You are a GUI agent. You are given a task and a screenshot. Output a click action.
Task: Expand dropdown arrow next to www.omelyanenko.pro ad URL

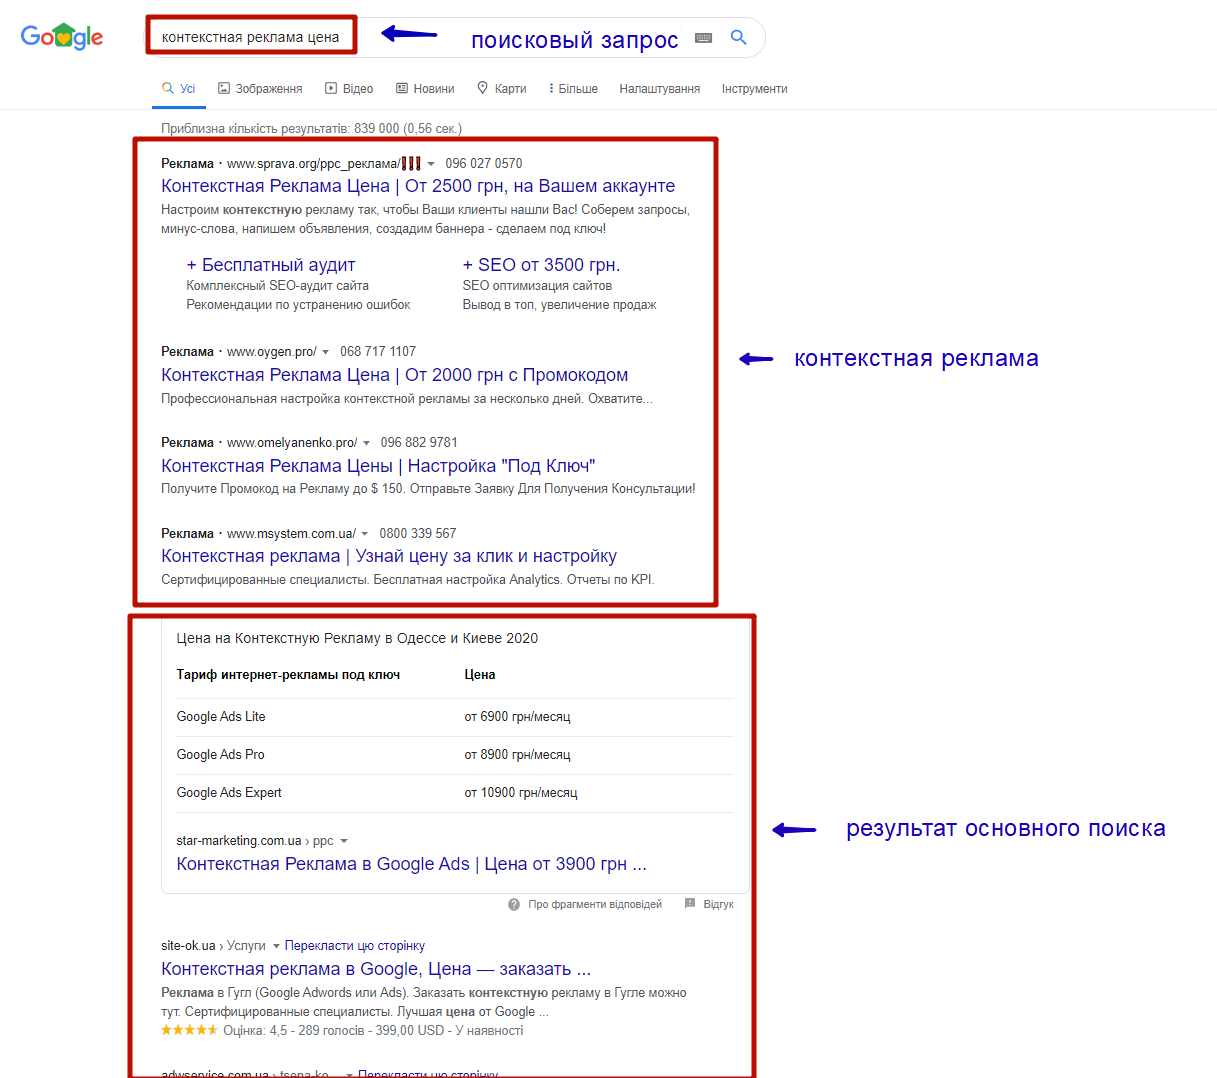click(366, 443)
